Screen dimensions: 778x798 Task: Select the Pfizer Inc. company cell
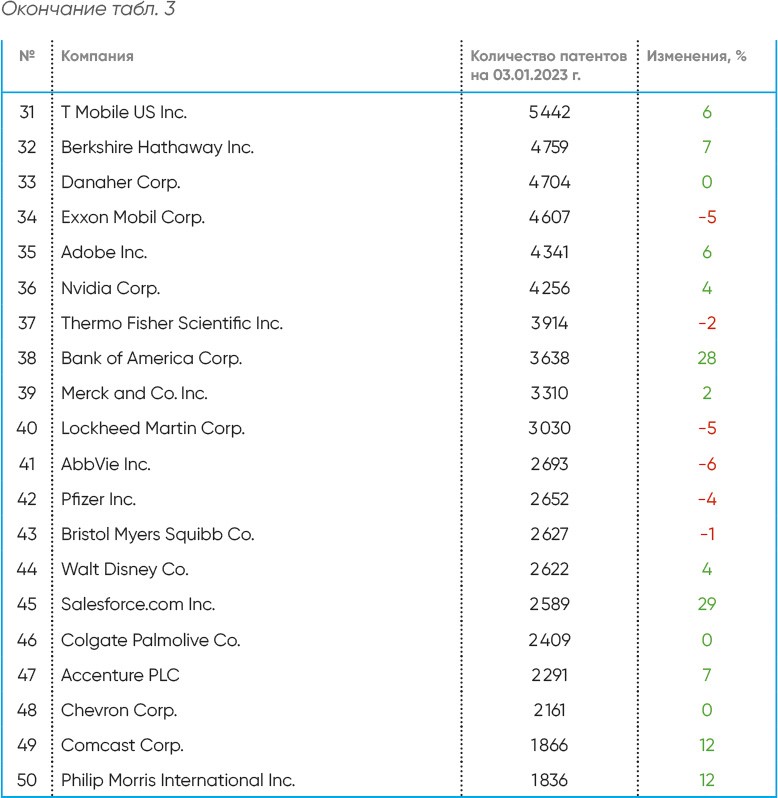click(x=98, y=499)
